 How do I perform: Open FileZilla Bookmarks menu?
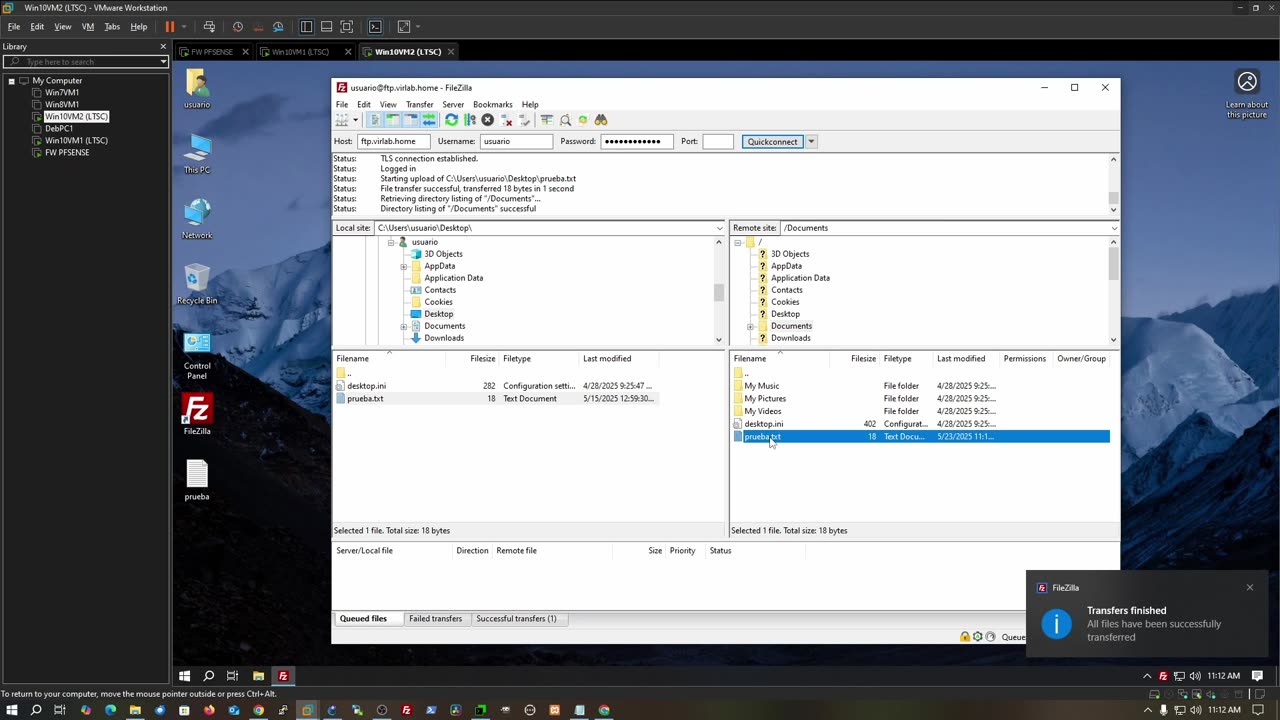tap(492, 104)
